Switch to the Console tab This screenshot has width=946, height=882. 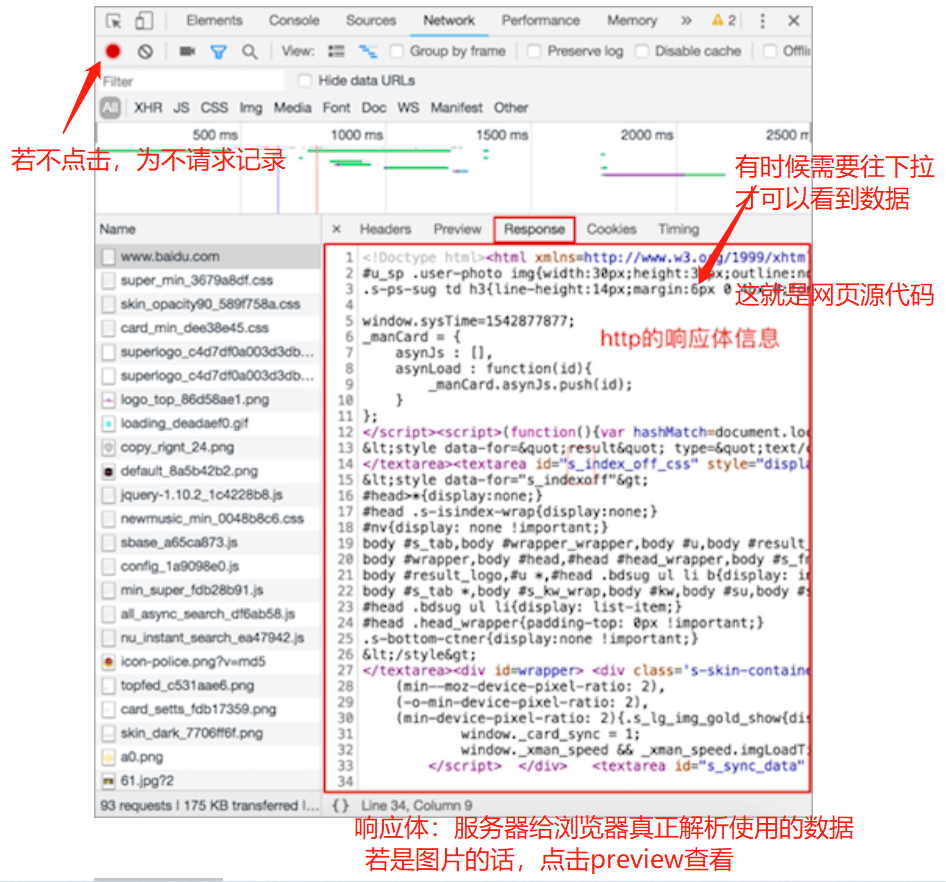click(294, 21)
